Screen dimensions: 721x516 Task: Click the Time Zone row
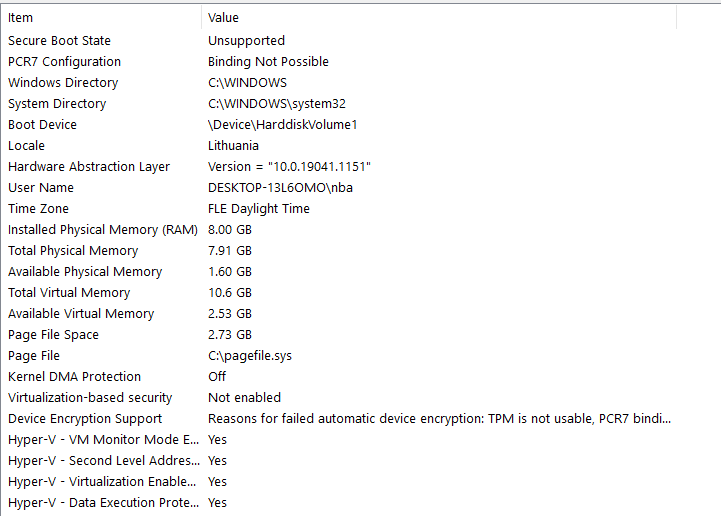tap(39, 209)
